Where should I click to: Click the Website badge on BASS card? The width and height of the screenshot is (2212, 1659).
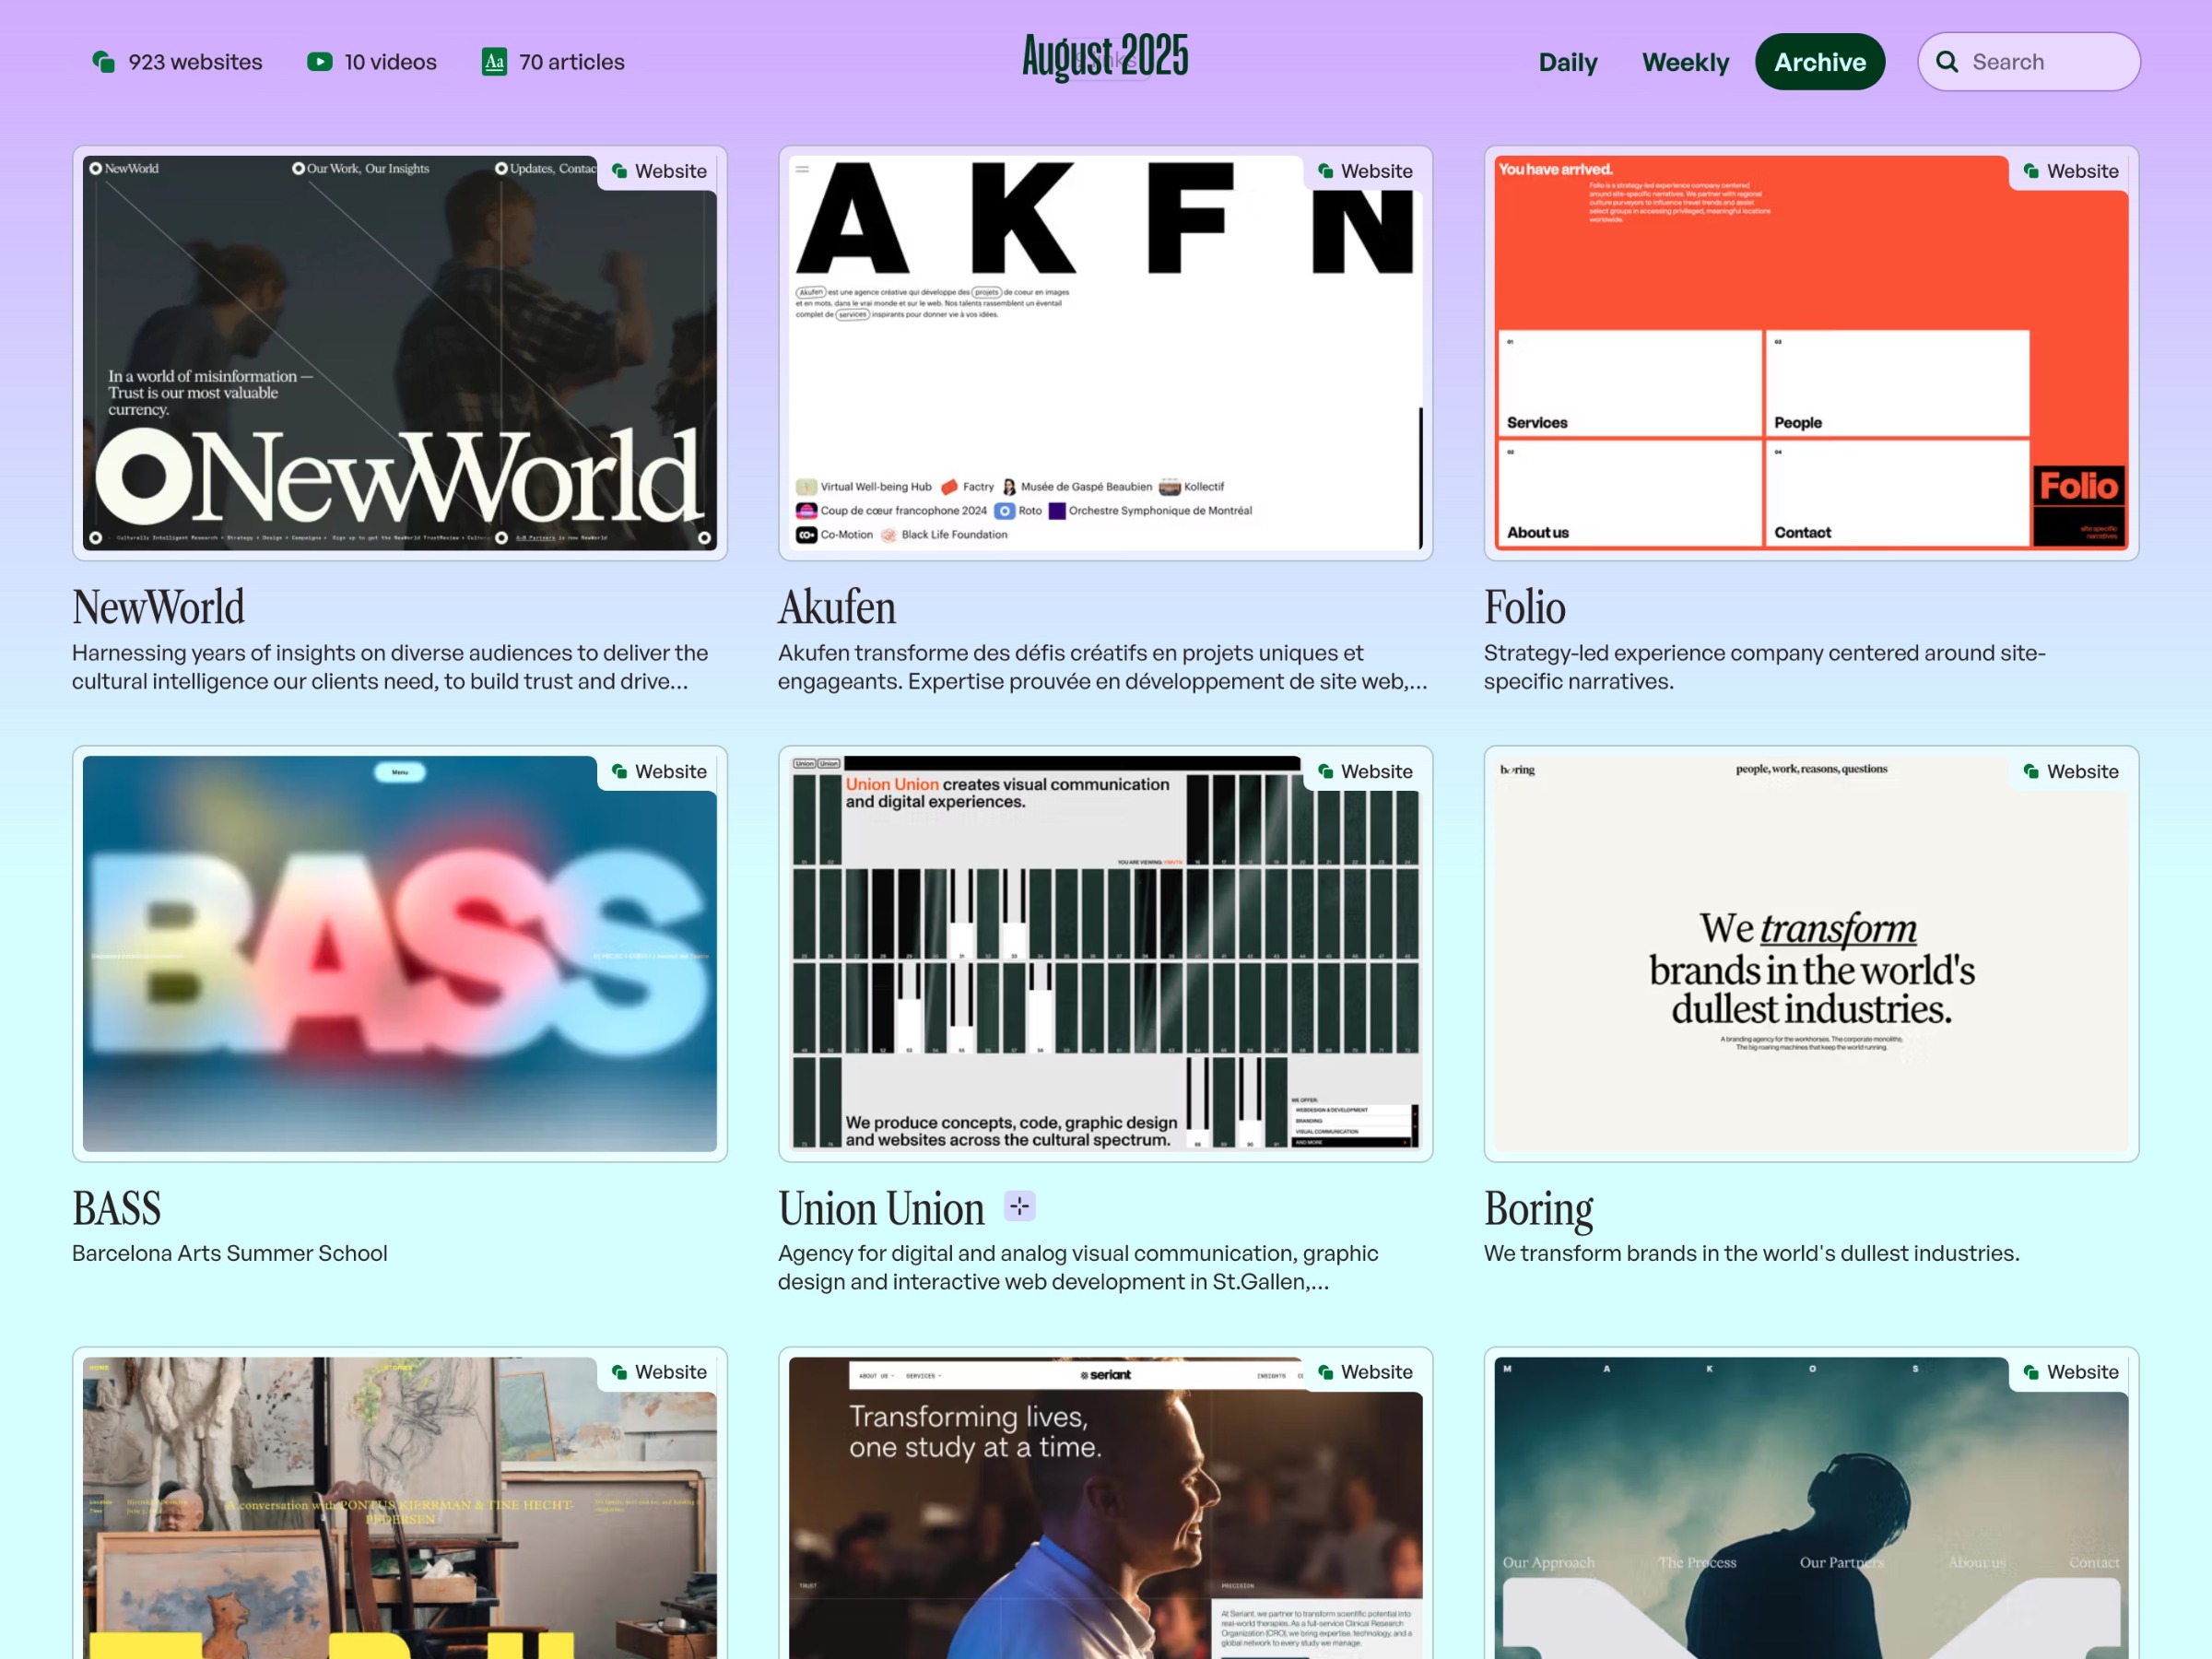[x=660, y=772]
